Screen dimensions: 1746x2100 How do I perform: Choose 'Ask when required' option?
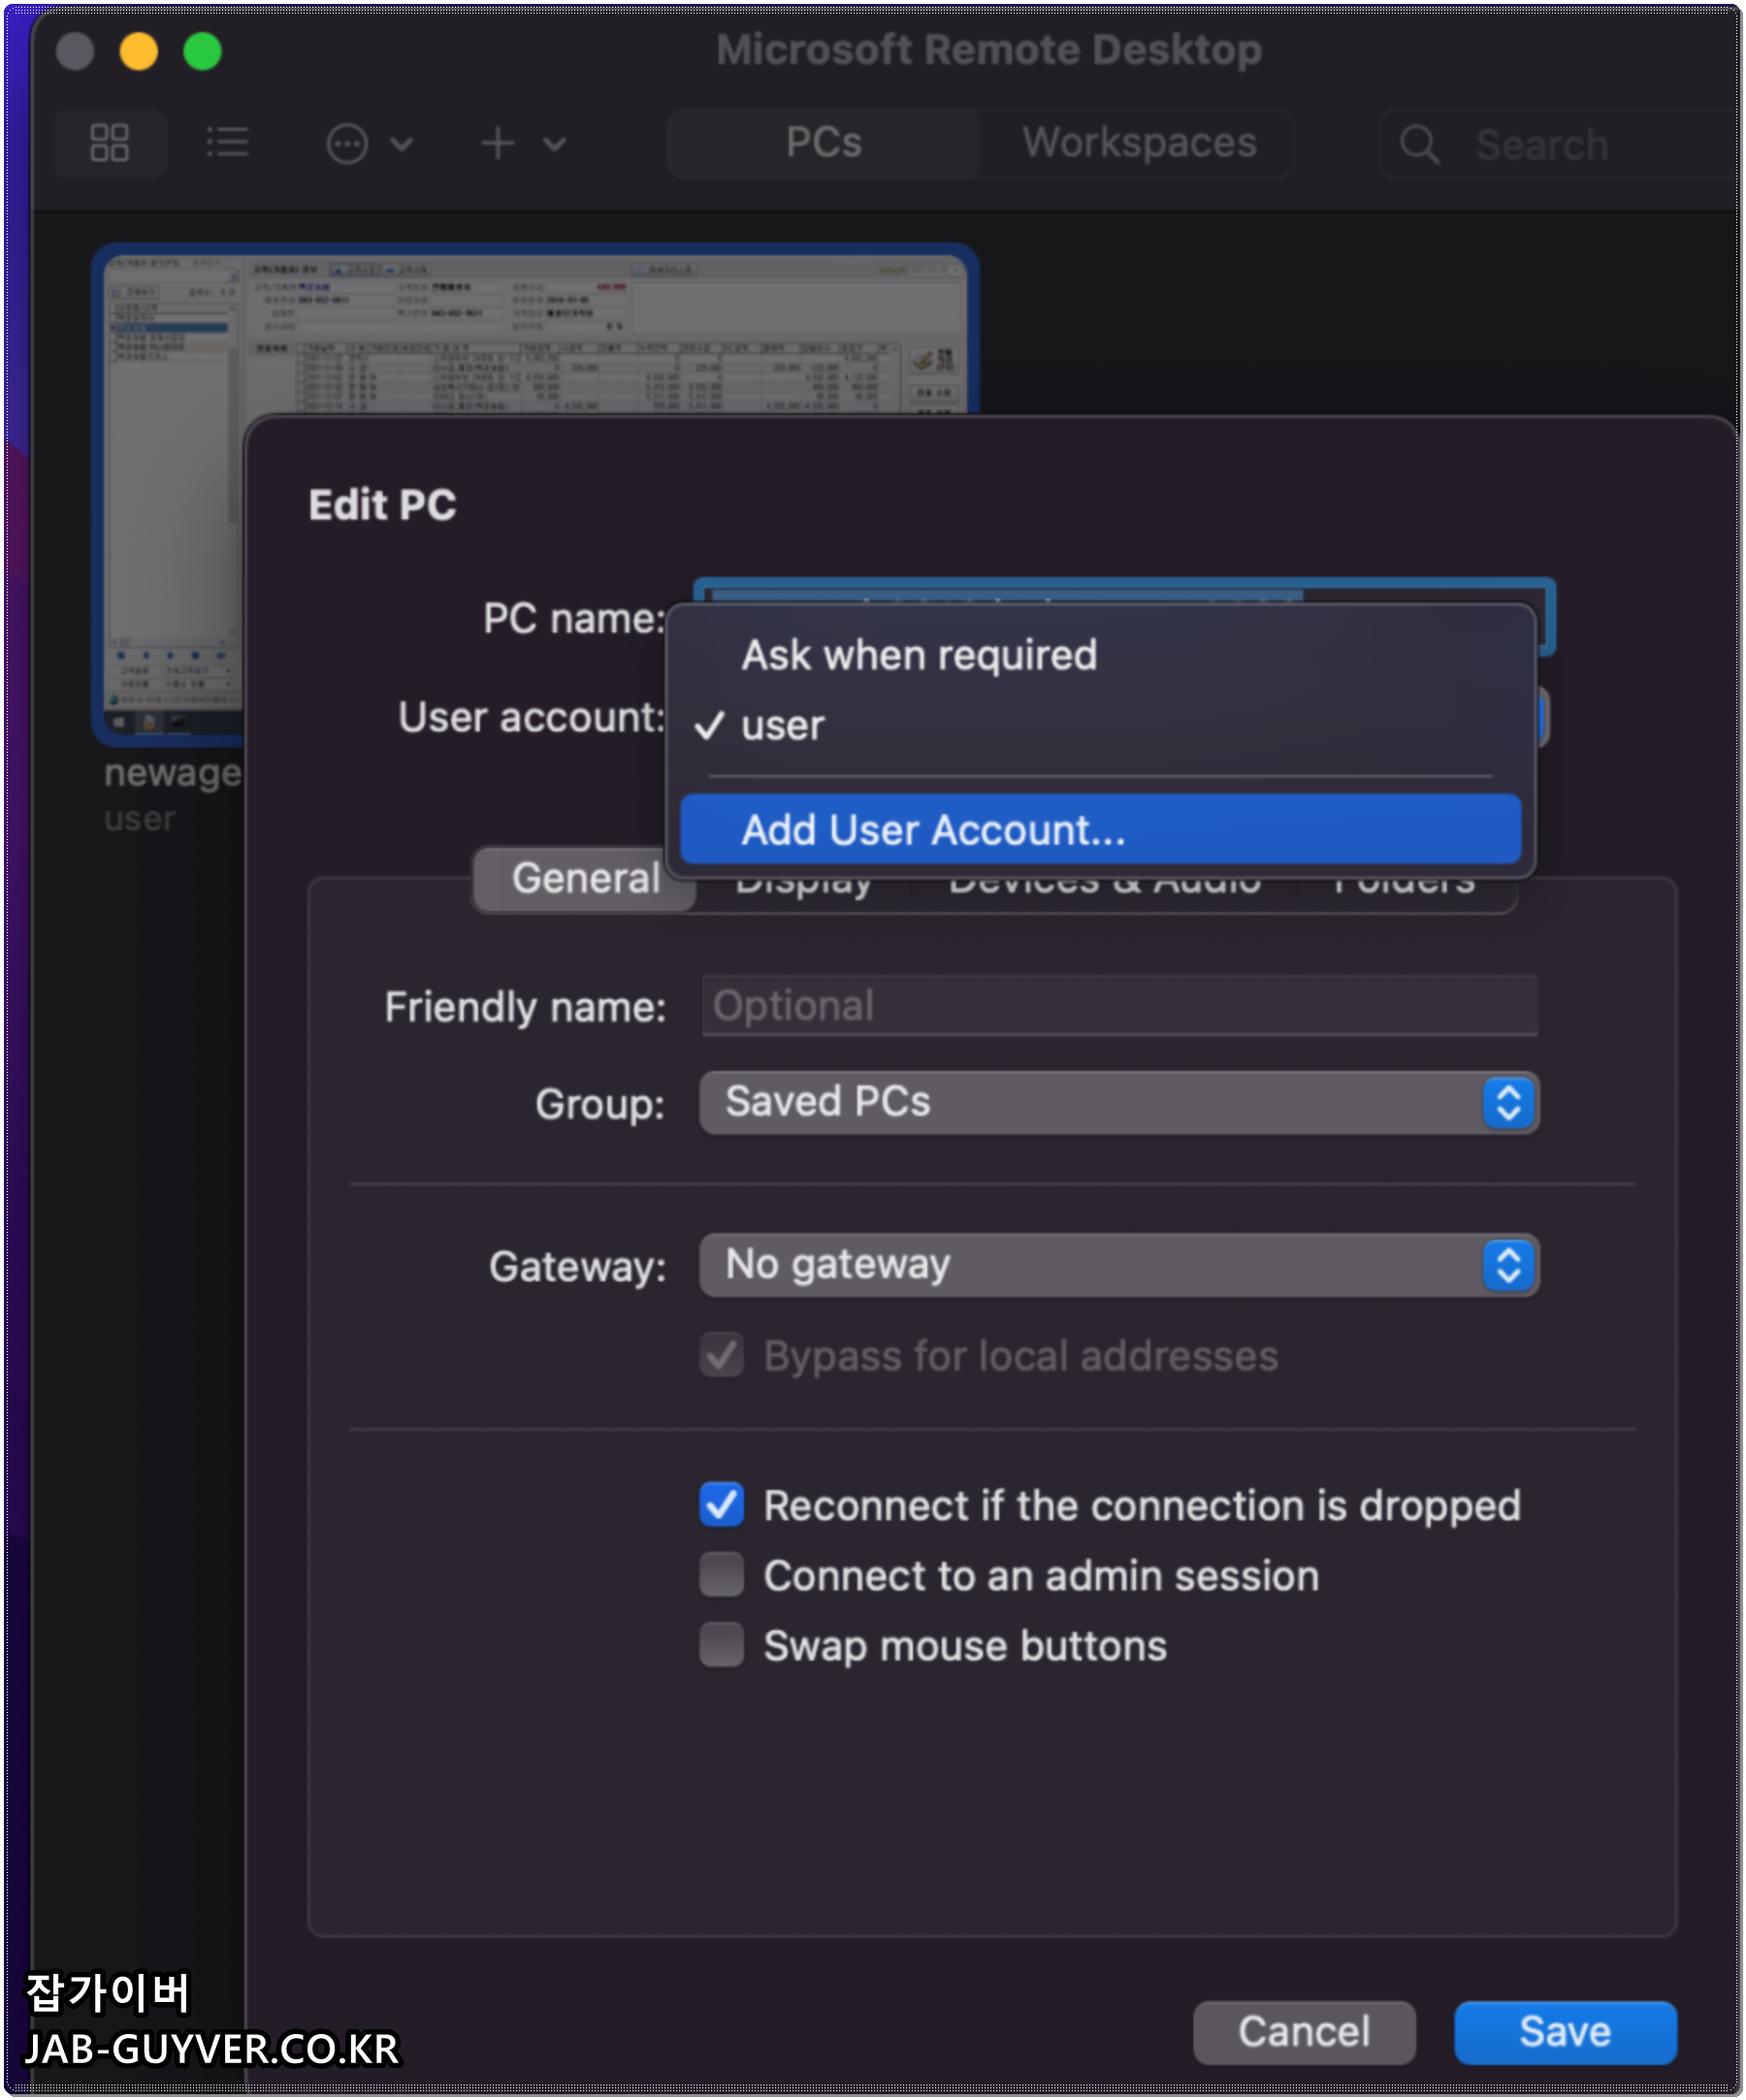point(1100,656)
